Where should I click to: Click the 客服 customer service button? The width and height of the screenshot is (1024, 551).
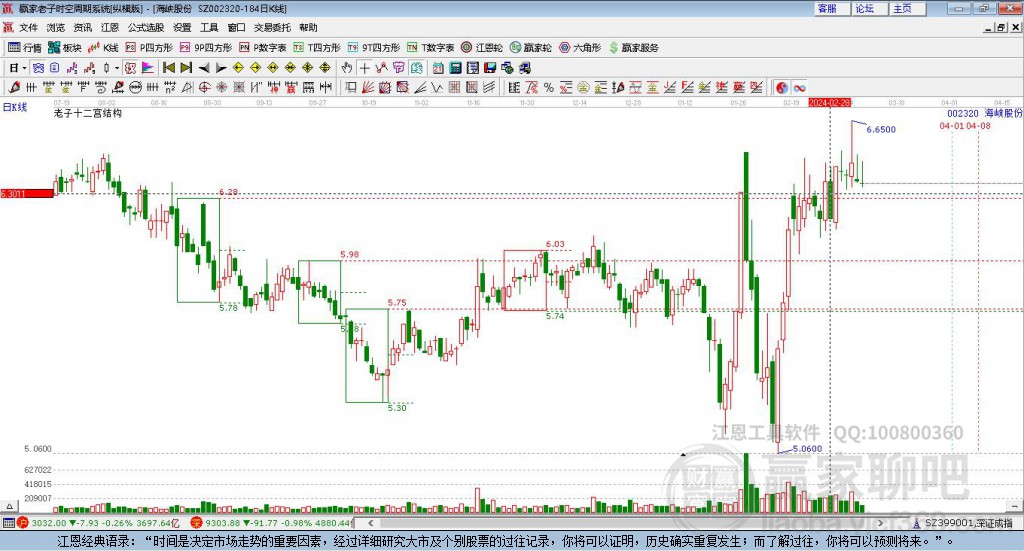tap(831, 8)
